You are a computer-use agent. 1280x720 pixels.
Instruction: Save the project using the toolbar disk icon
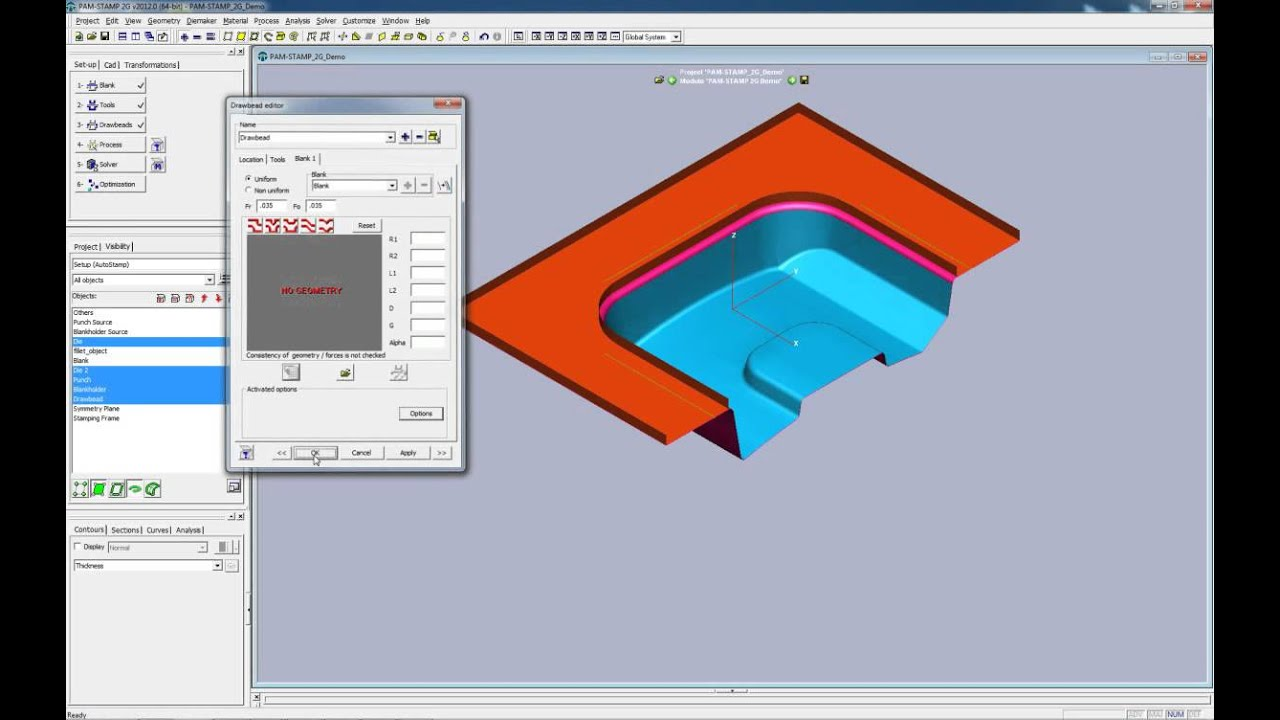click(104, 37)
